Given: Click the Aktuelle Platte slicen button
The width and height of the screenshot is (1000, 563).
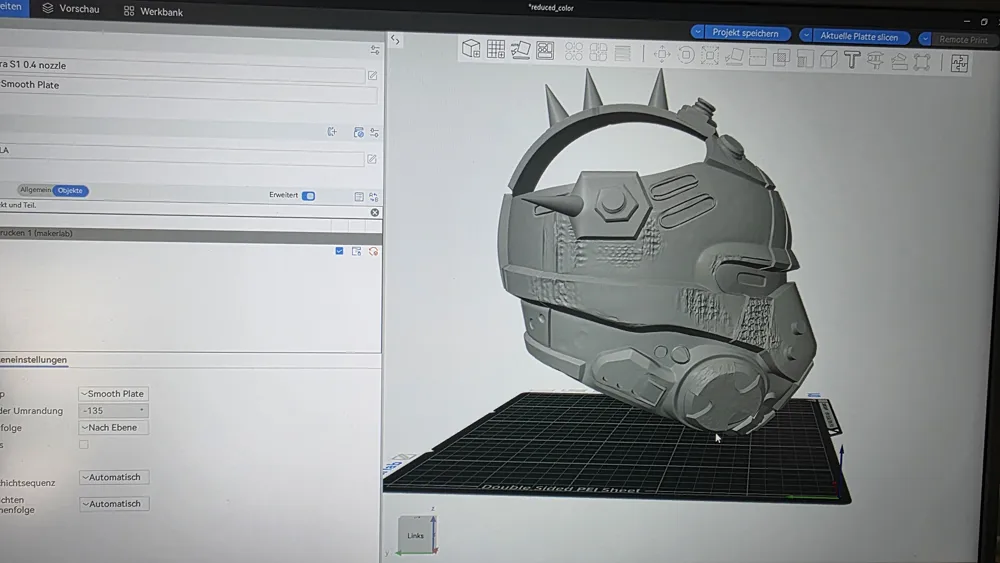Looking at the screenshot, I should tap(859, 36).
